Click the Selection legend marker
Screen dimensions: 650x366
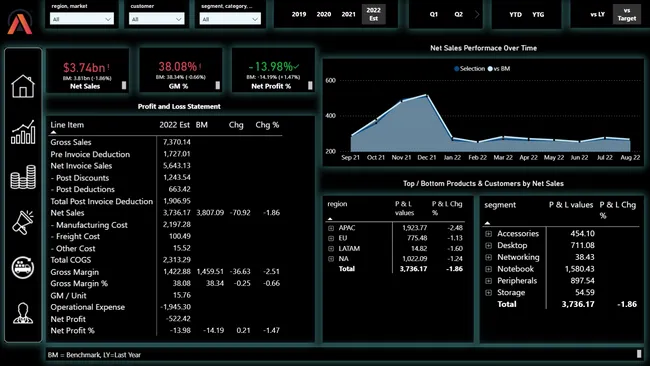point(457,69)
